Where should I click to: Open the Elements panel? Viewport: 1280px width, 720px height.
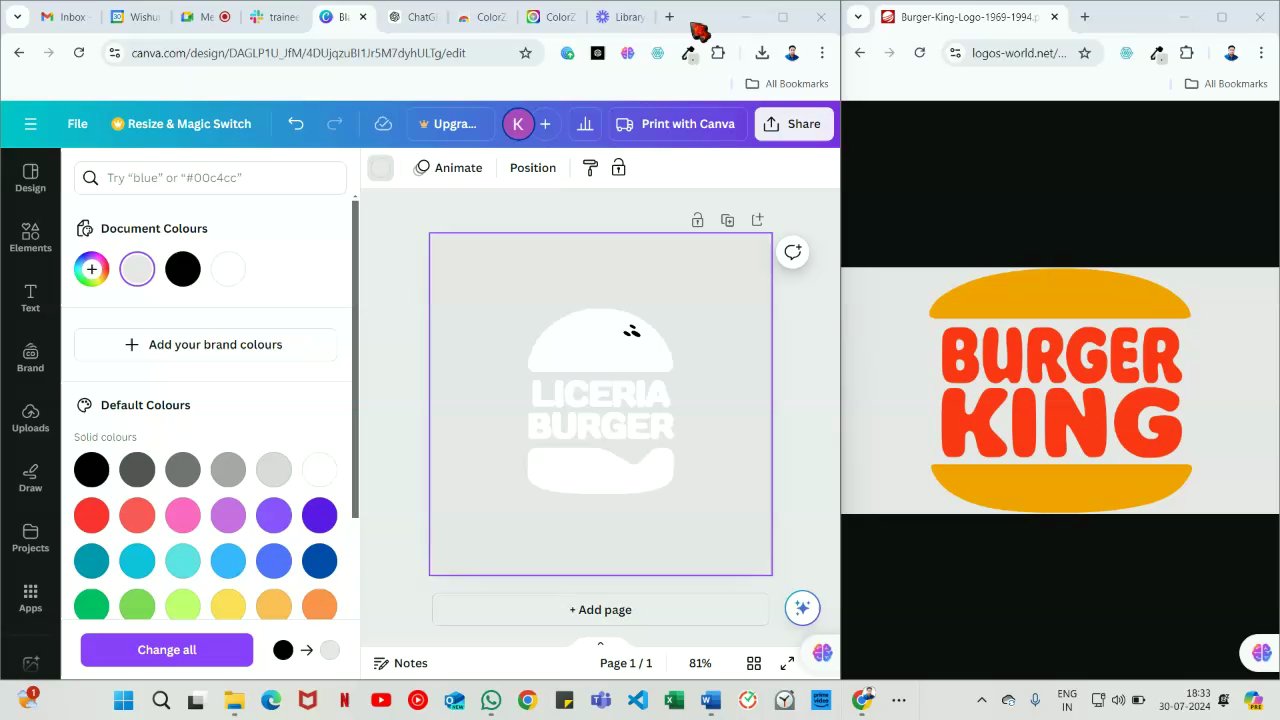(x=30, y=238)
